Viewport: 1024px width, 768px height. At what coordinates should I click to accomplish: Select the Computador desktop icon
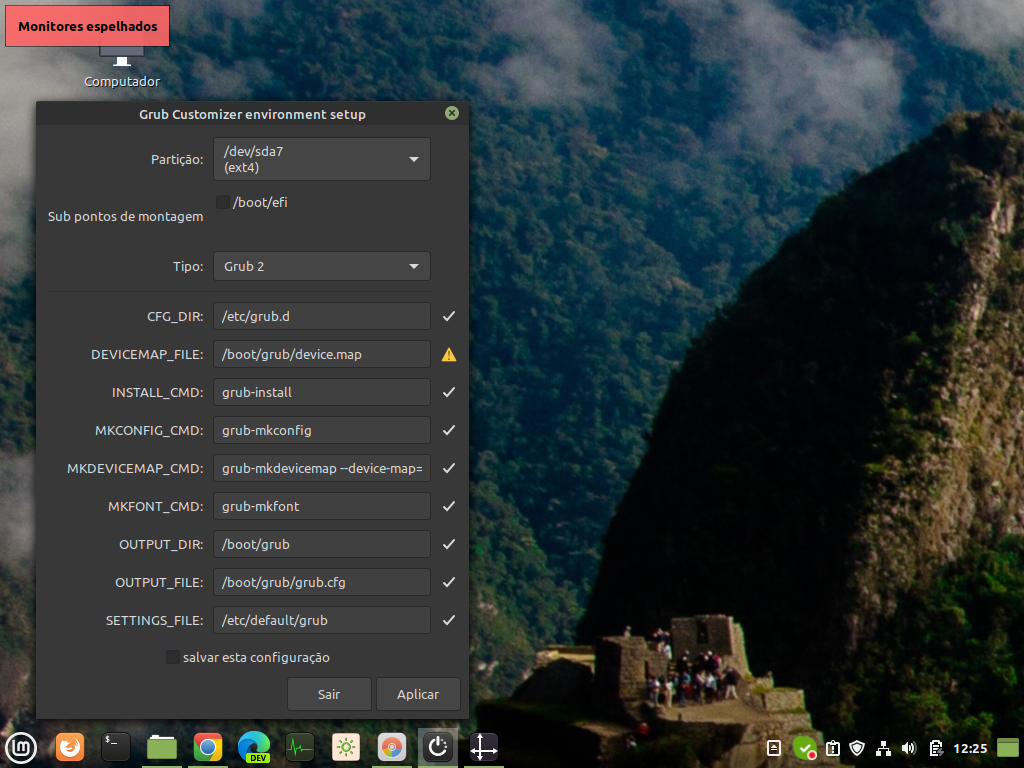pyautogui.click(x=121, y=68)
